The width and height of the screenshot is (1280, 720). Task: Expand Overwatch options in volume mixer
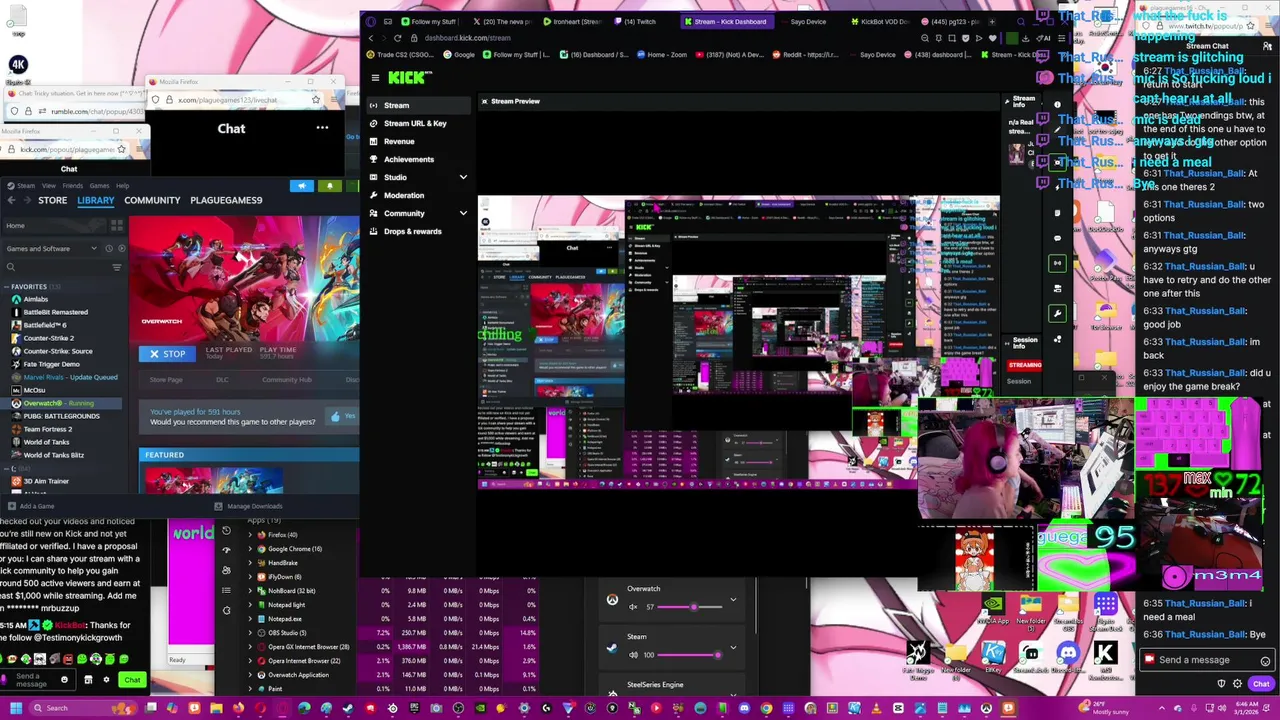pos(733,600)
